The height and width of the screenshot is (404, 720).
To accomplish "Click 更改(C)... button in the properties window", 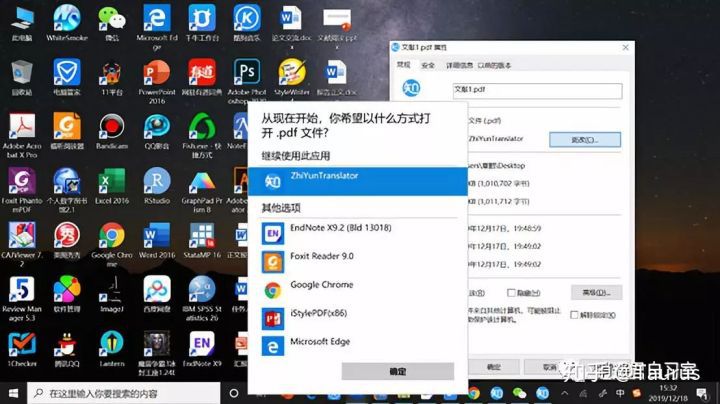I will pyautogui.click(x=585, y=140).
